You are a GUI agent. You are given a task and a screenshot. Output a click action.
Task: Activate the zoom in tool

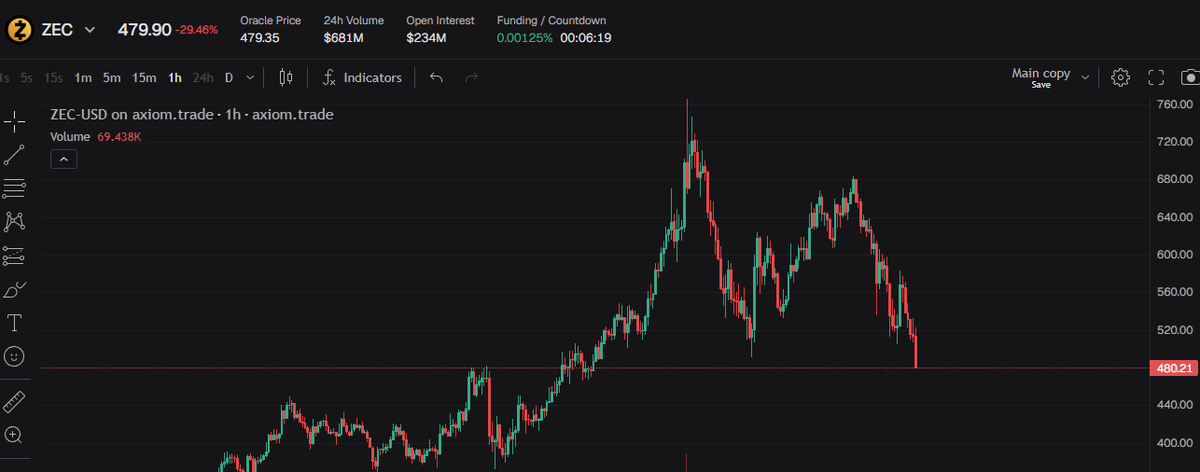(14, 435)
